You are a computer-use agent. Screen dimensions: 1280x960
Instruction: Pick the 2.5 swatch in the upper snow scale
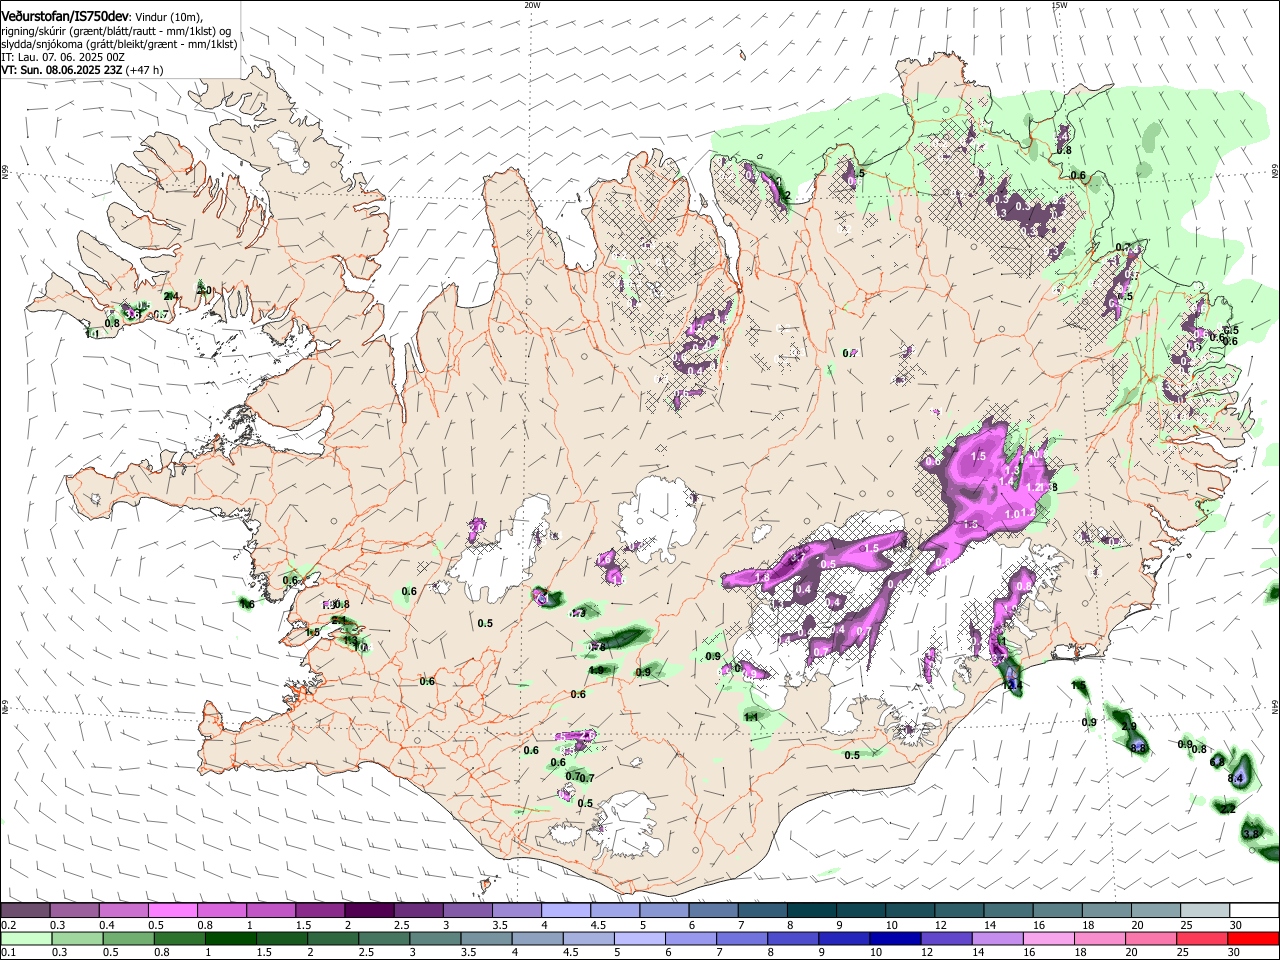[x=419, y=911]
